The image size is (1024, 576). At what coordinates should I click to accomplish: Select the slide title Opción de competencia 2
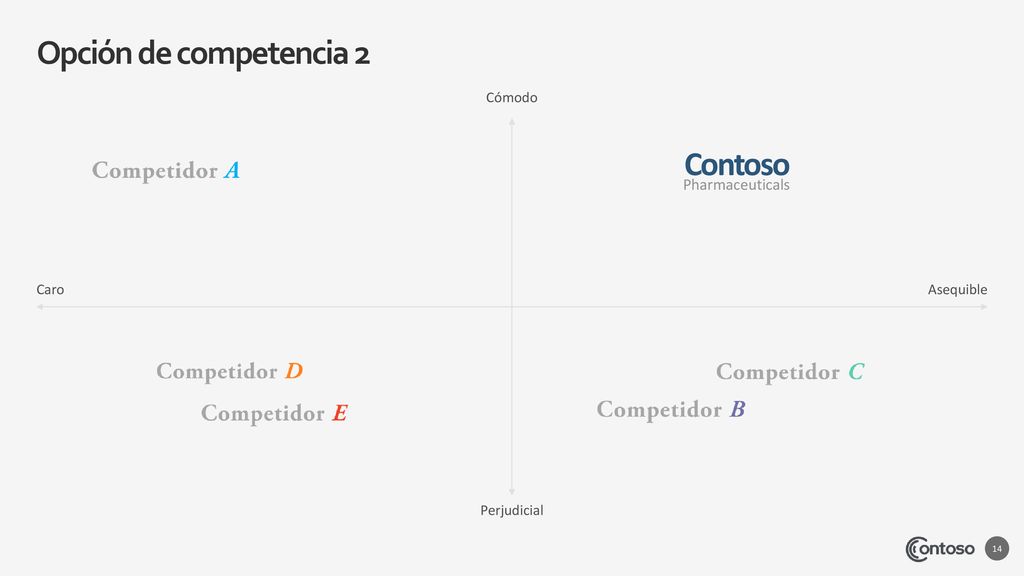click(203, 54)
